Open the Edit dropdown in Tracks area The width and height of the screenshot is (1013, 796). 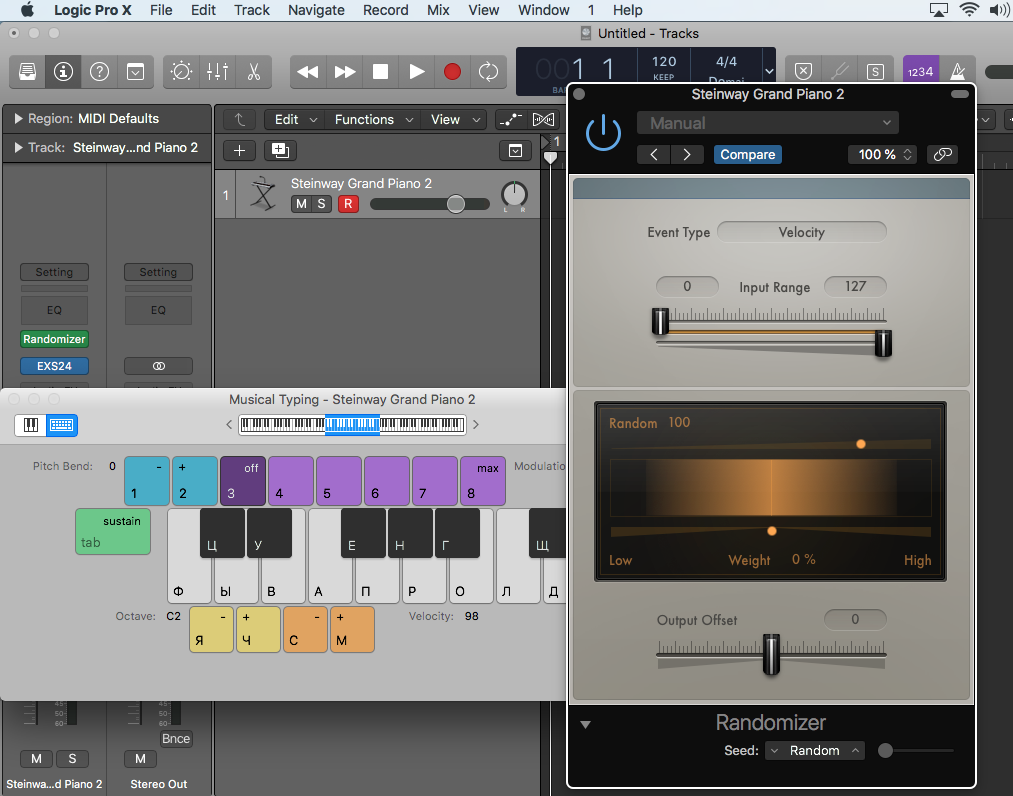coord(295,120)
